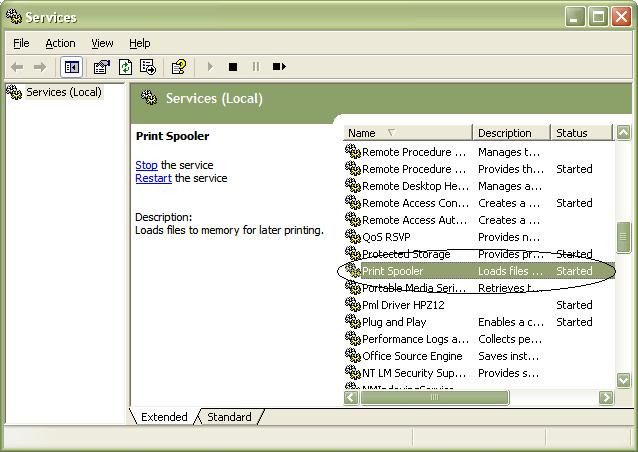The height and width of the screenshot is (452, 638).
Task: Click gear icon of Plug and Play row
Action: 353,322
